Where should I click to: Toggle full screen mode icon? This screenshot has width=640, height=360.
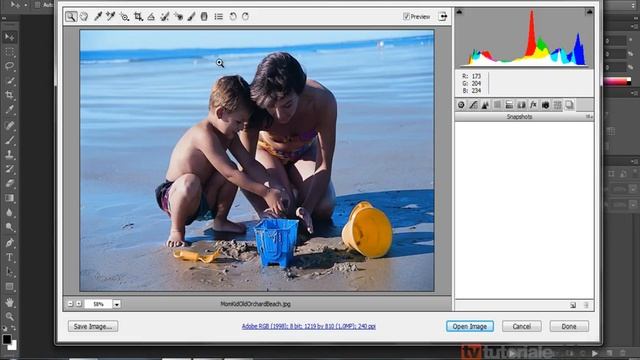click(x=443, y=17)
